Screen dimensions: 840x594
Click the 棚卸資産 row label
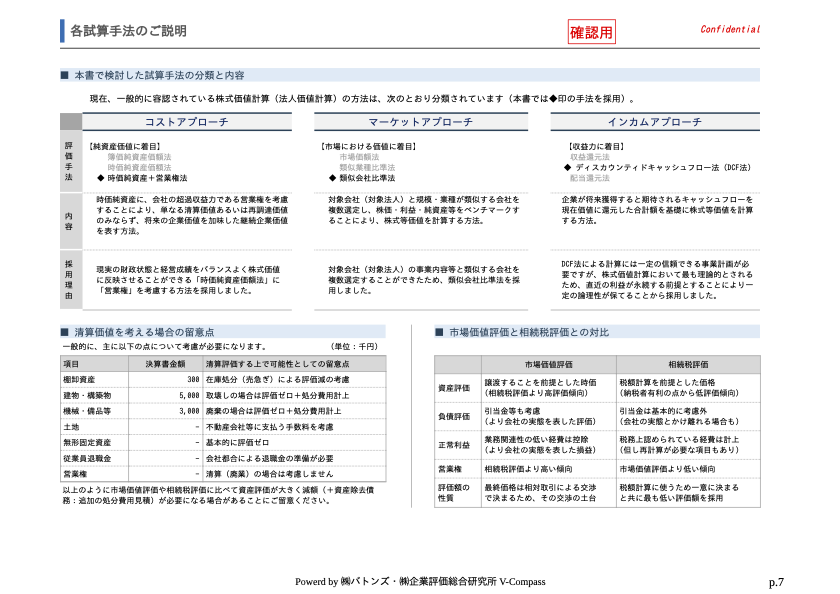[x=79, y=379]
